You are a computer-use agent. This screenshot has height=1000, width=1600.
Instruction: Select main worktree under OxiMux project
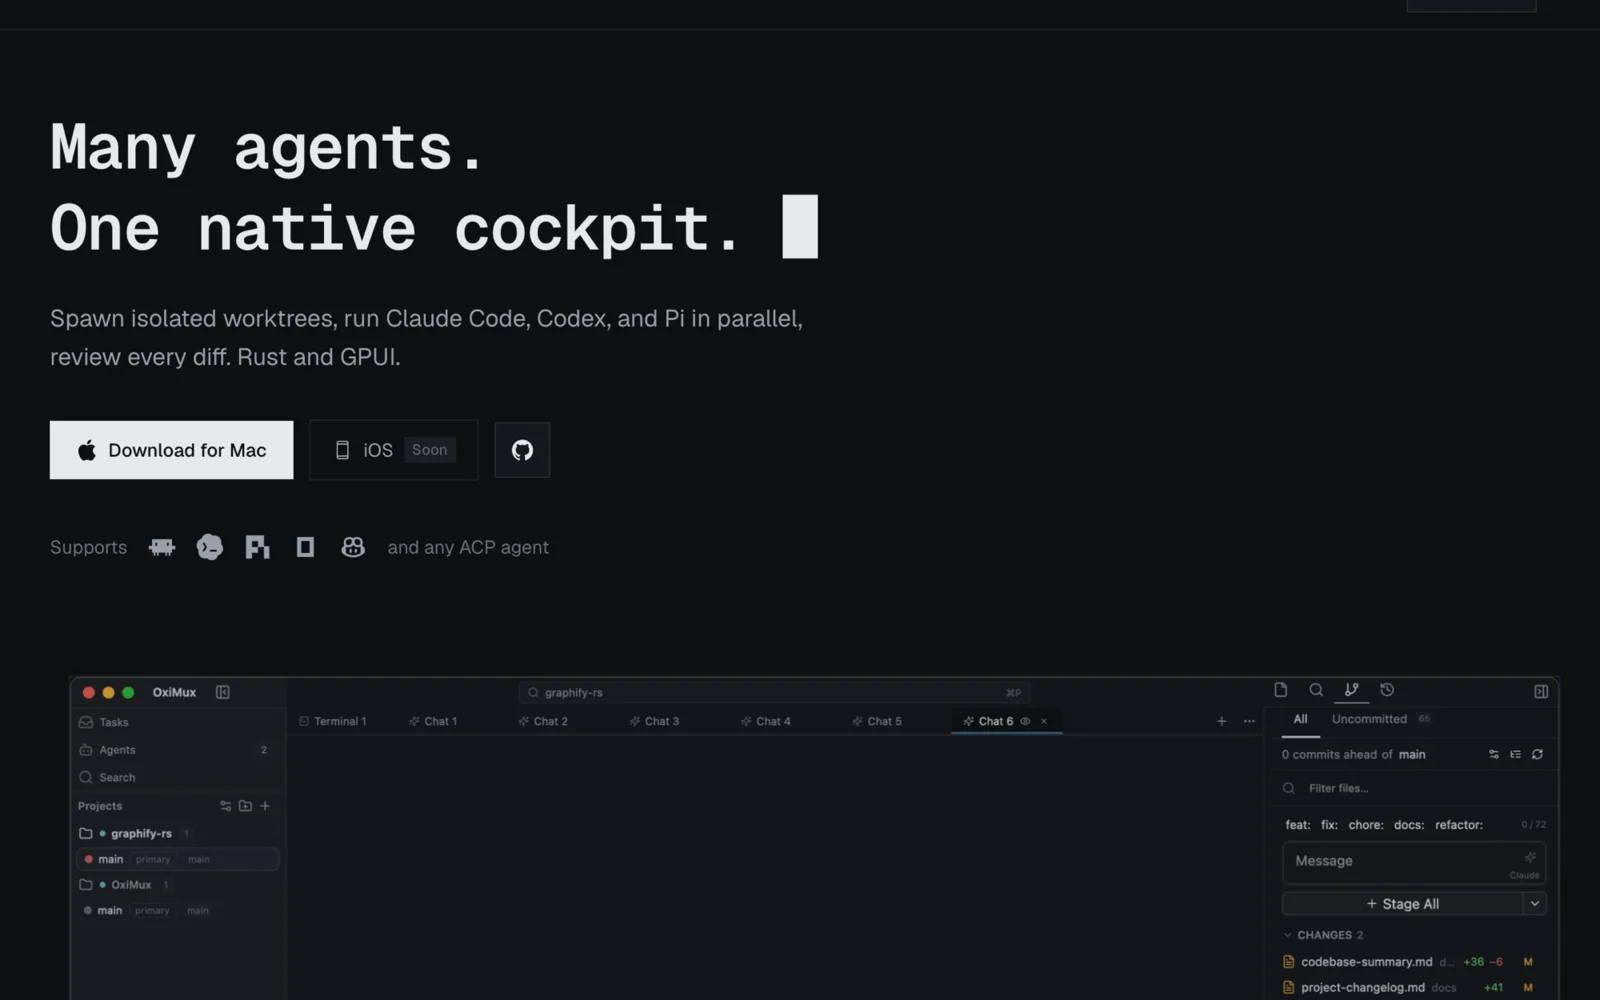tap(178, 911)
